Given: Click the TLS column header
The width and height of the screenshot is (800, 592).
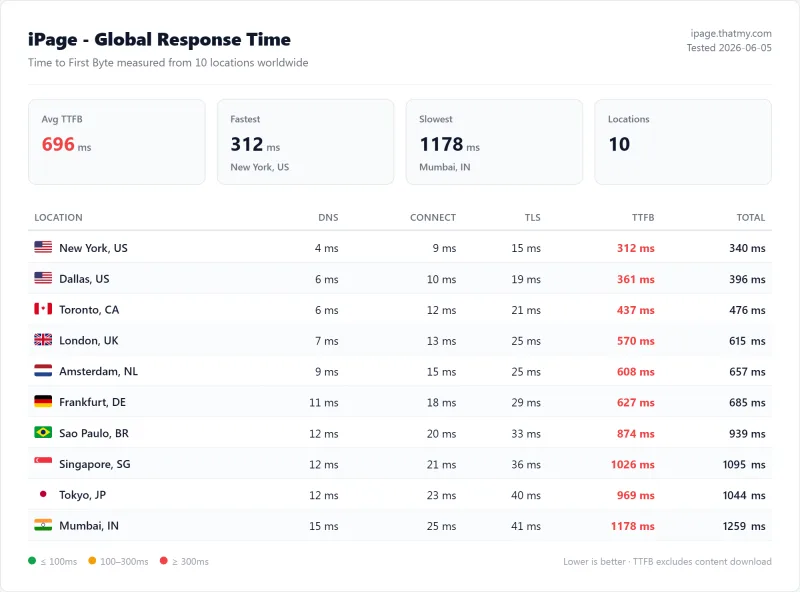Looking at the screenshot, I should coord(532,217).
